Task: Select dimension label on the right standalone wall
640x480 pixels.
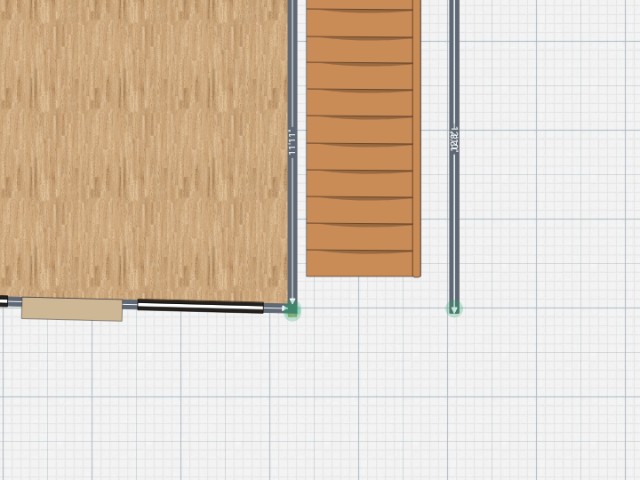Action: (454, 140)
